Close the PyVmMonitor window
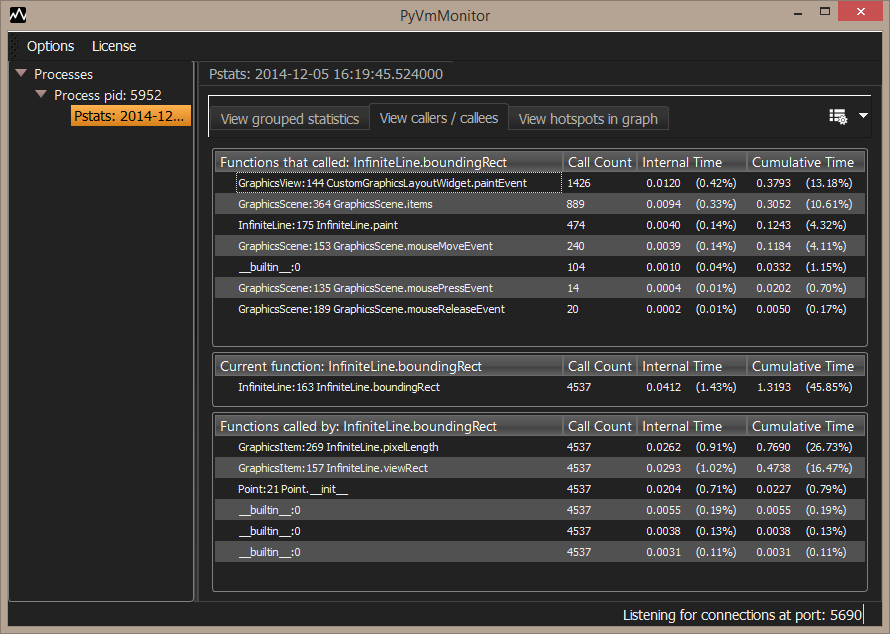Screen dimensions: 890x634 pyautogui.click(x=860, y=11)
